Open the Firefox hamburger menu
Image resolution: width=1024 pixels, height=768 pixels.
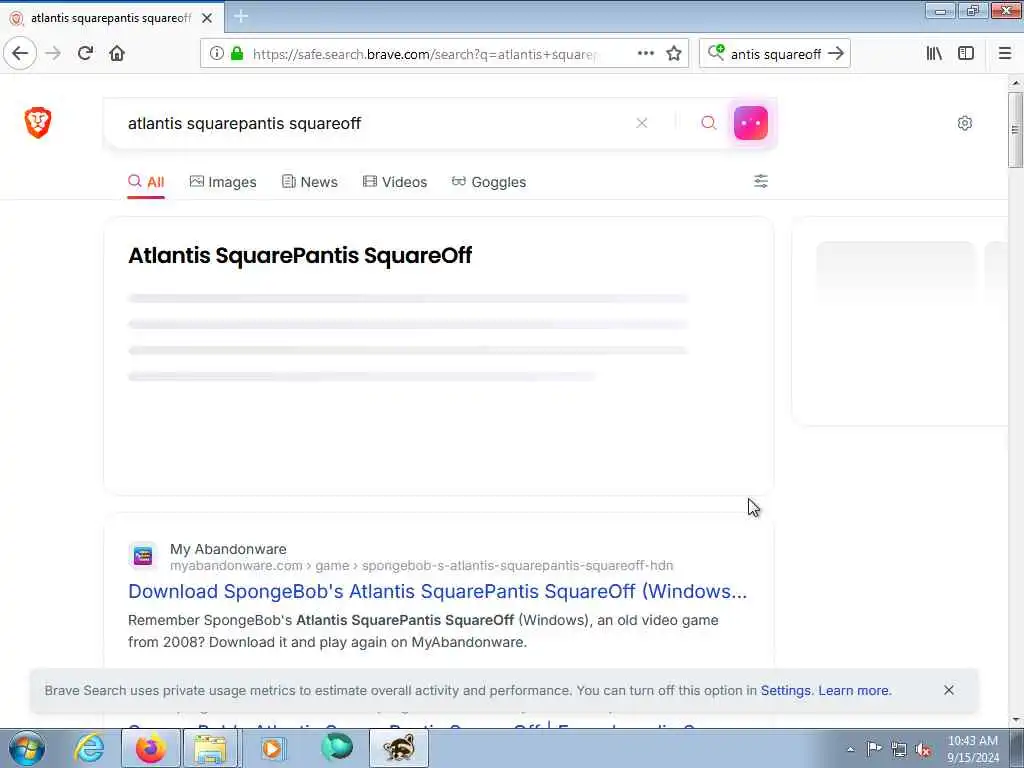[1005, 53]
